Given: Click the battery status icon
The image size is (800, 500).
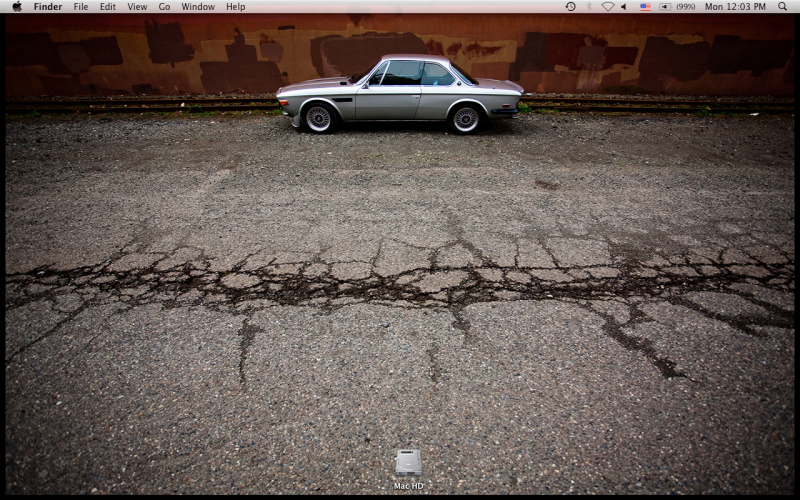Looking at the screenshot, I should coord(665,7).
